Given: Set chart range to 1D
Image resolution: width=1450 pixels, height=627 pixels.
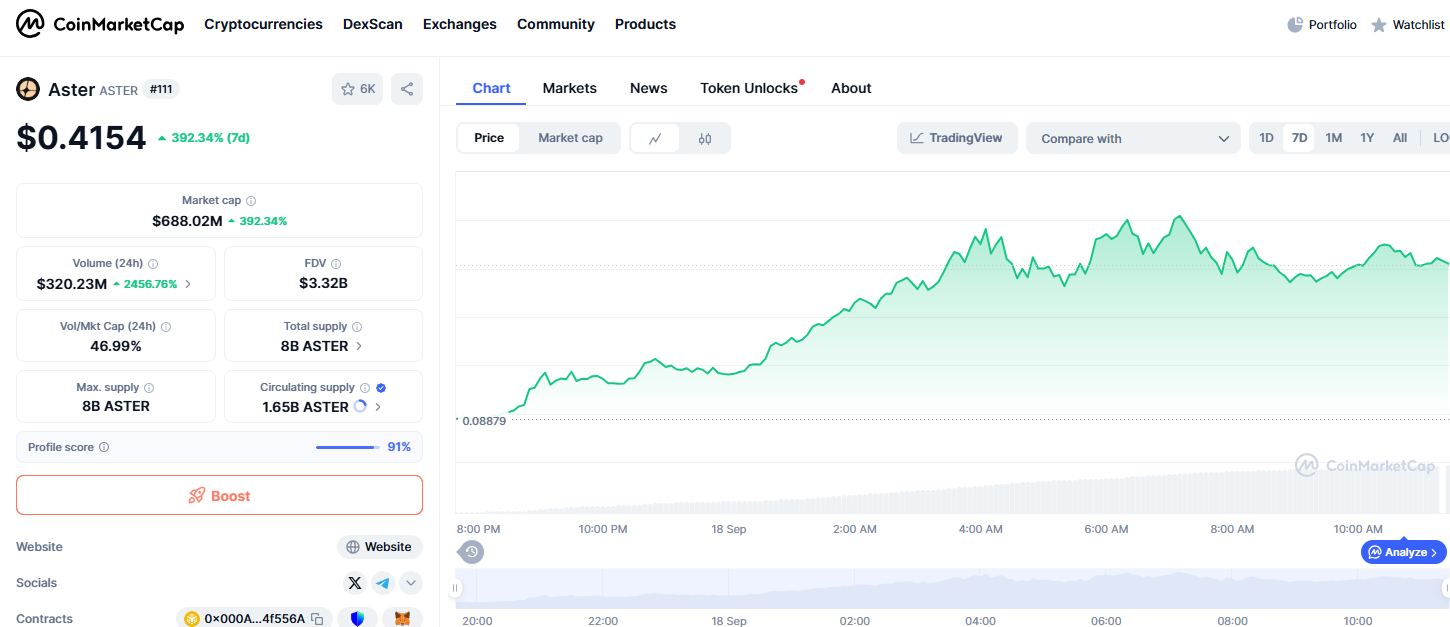Looking at the screenshot, I should 1266,138.
